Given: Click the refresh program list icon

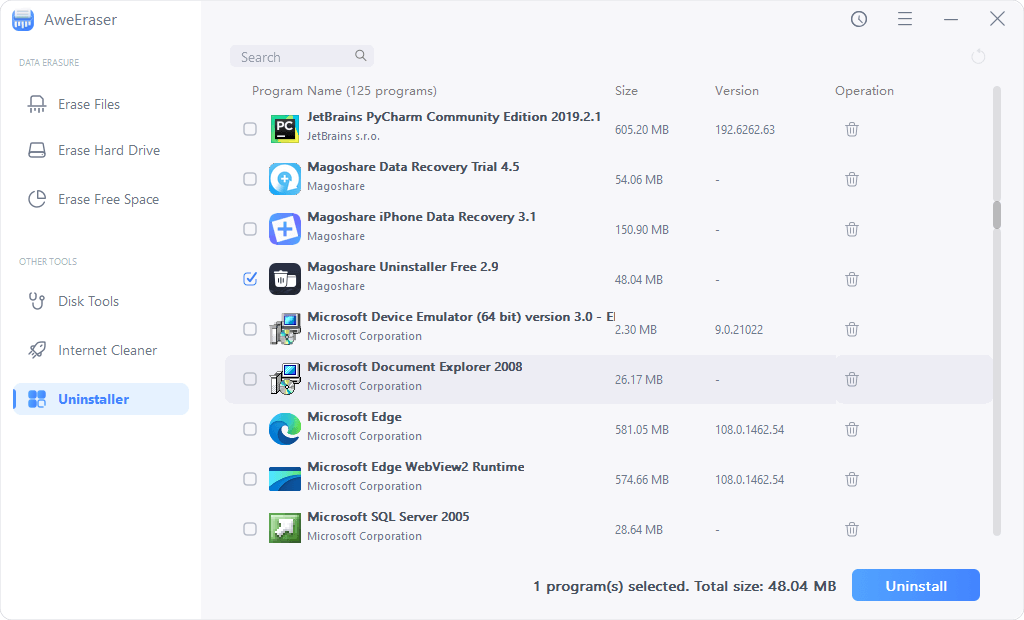Looking at the screenshot, I should [978, 57].
